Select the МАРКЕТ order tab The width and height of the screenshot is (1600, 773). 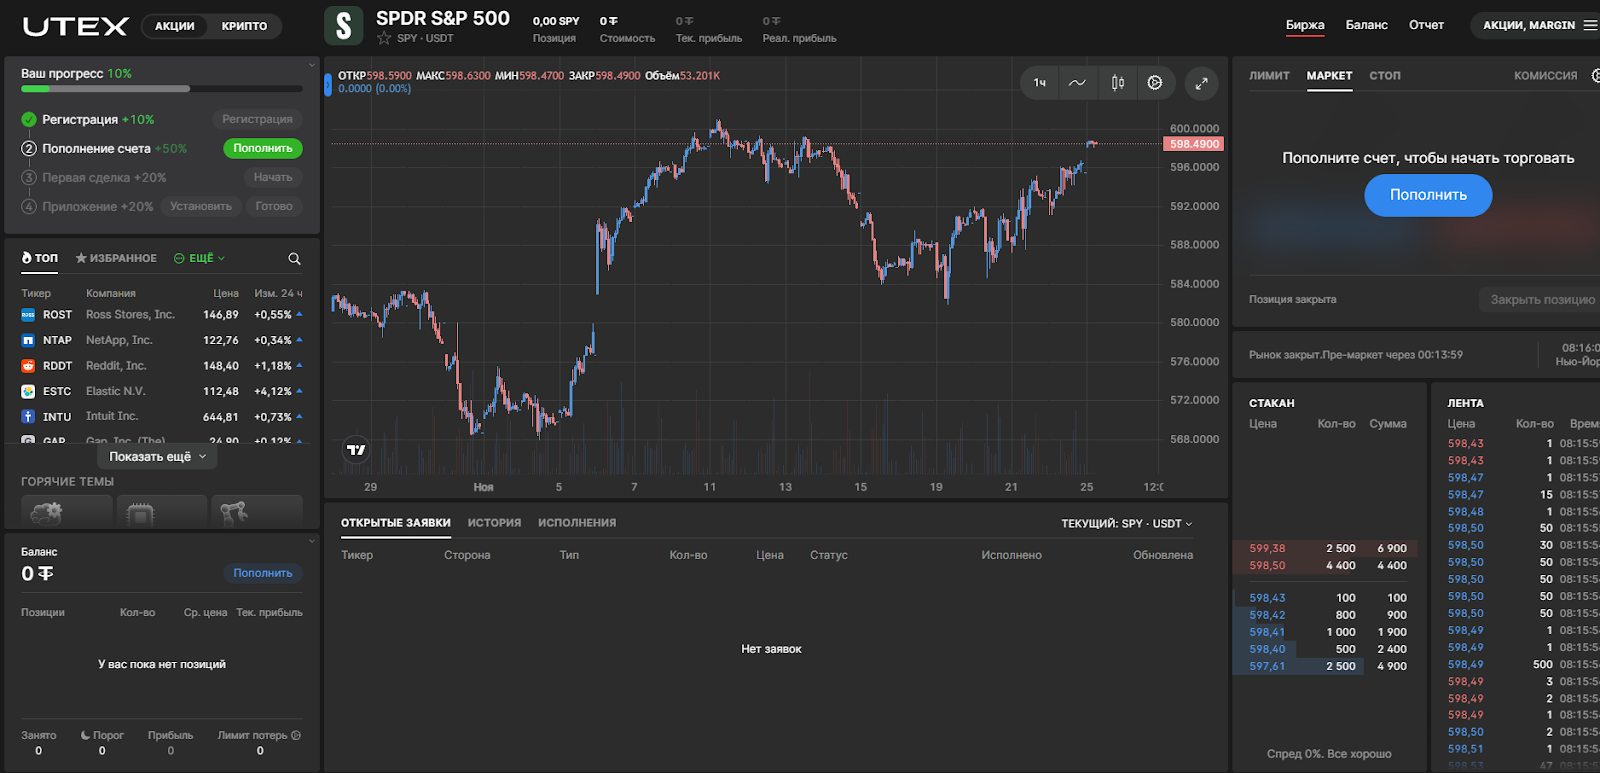(1329, 76)
